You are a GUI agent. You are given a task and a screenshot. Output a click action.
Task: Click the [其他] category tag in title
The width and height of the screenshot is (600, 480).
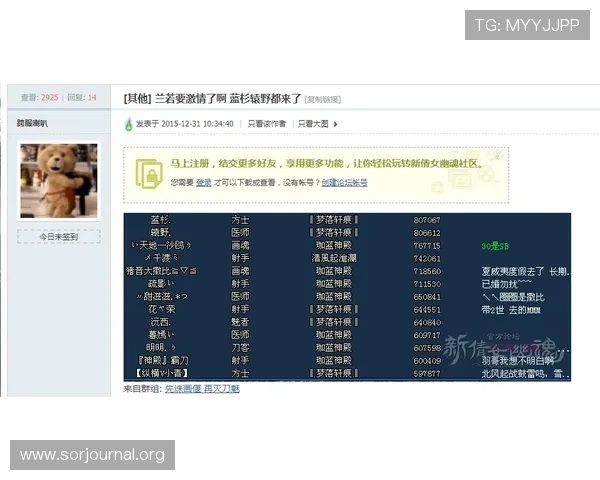[x=137, y=99]
